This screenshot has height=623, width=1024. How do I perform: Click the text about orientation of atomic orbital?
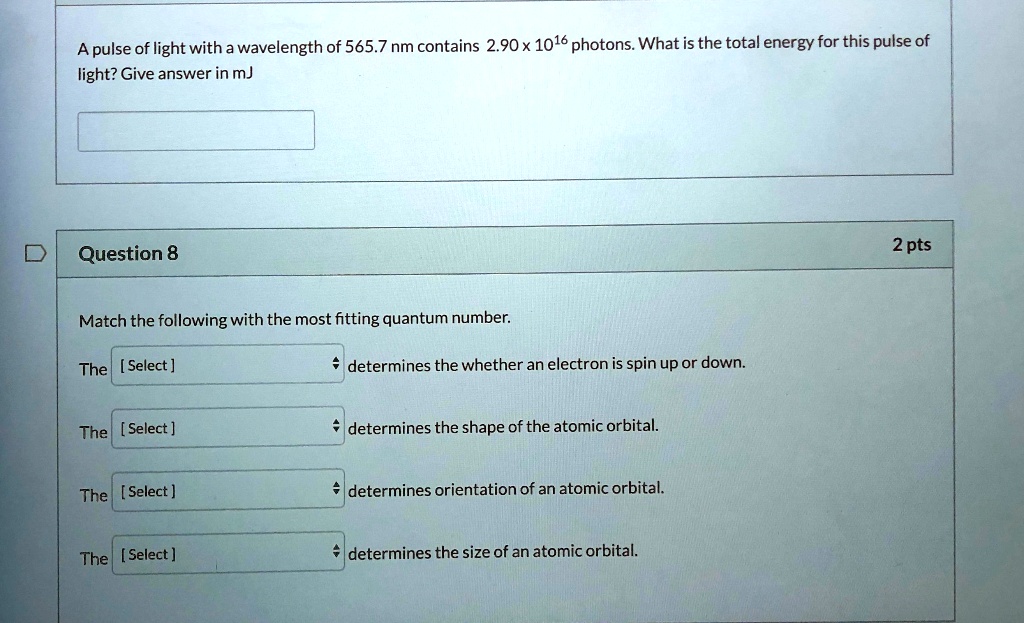point(506,490)
